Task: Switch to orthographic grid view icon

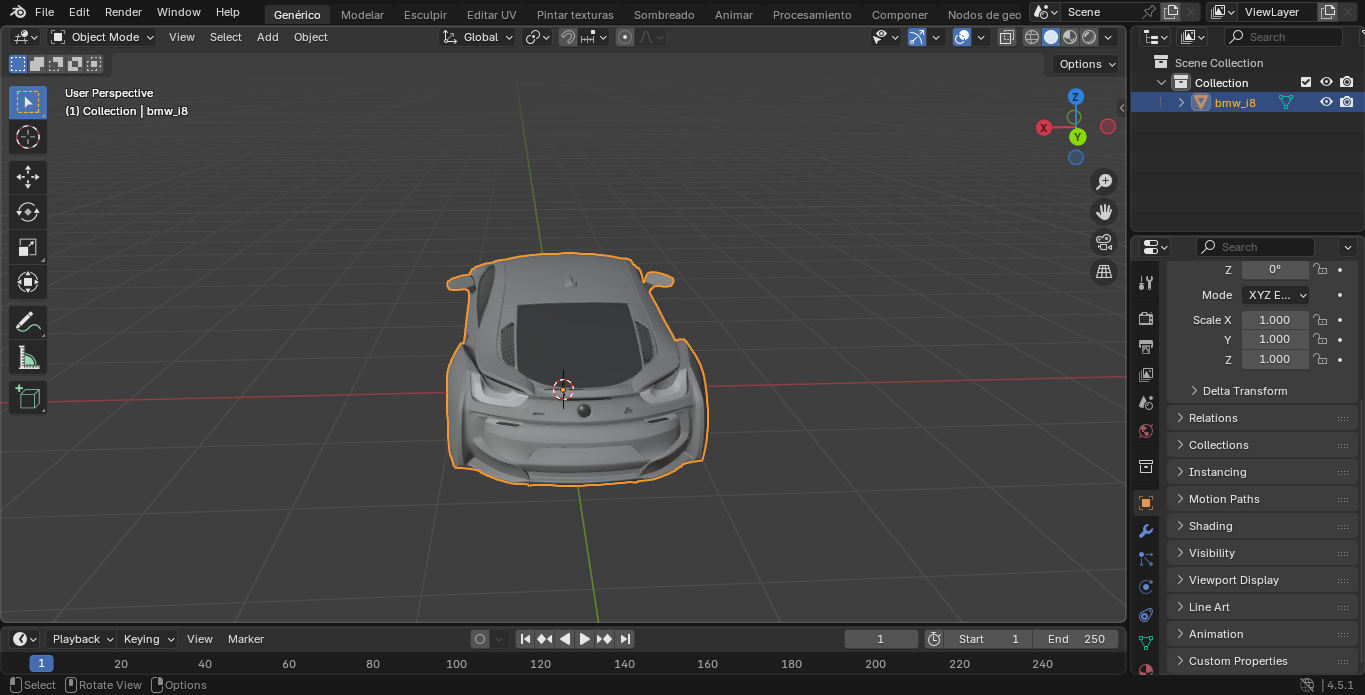Action: pyautogui.click(x=1104, y=272)
